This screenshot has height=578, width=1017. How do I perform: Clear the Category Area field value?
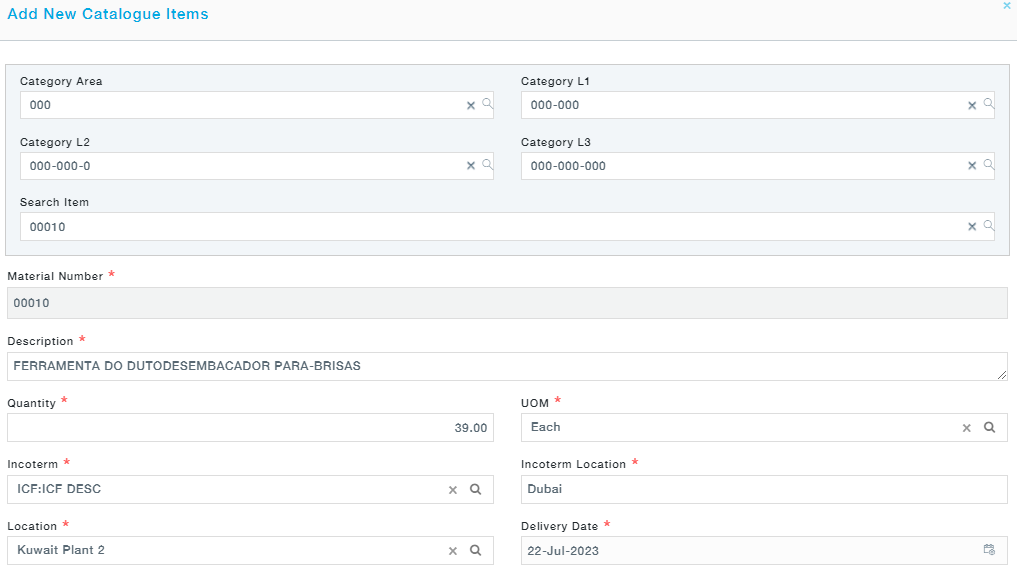click(471, 105)
